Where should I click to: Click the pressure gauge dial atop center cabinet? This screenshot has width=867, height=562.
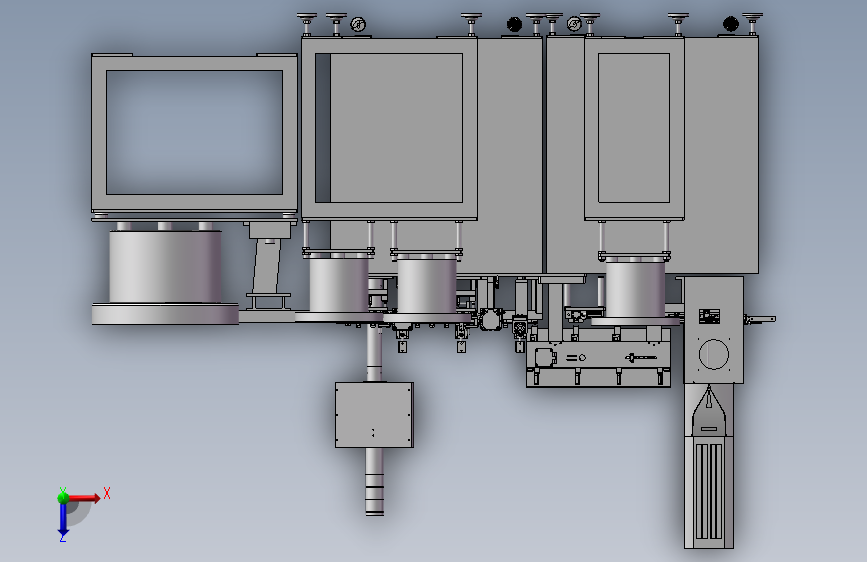(358, 25)
